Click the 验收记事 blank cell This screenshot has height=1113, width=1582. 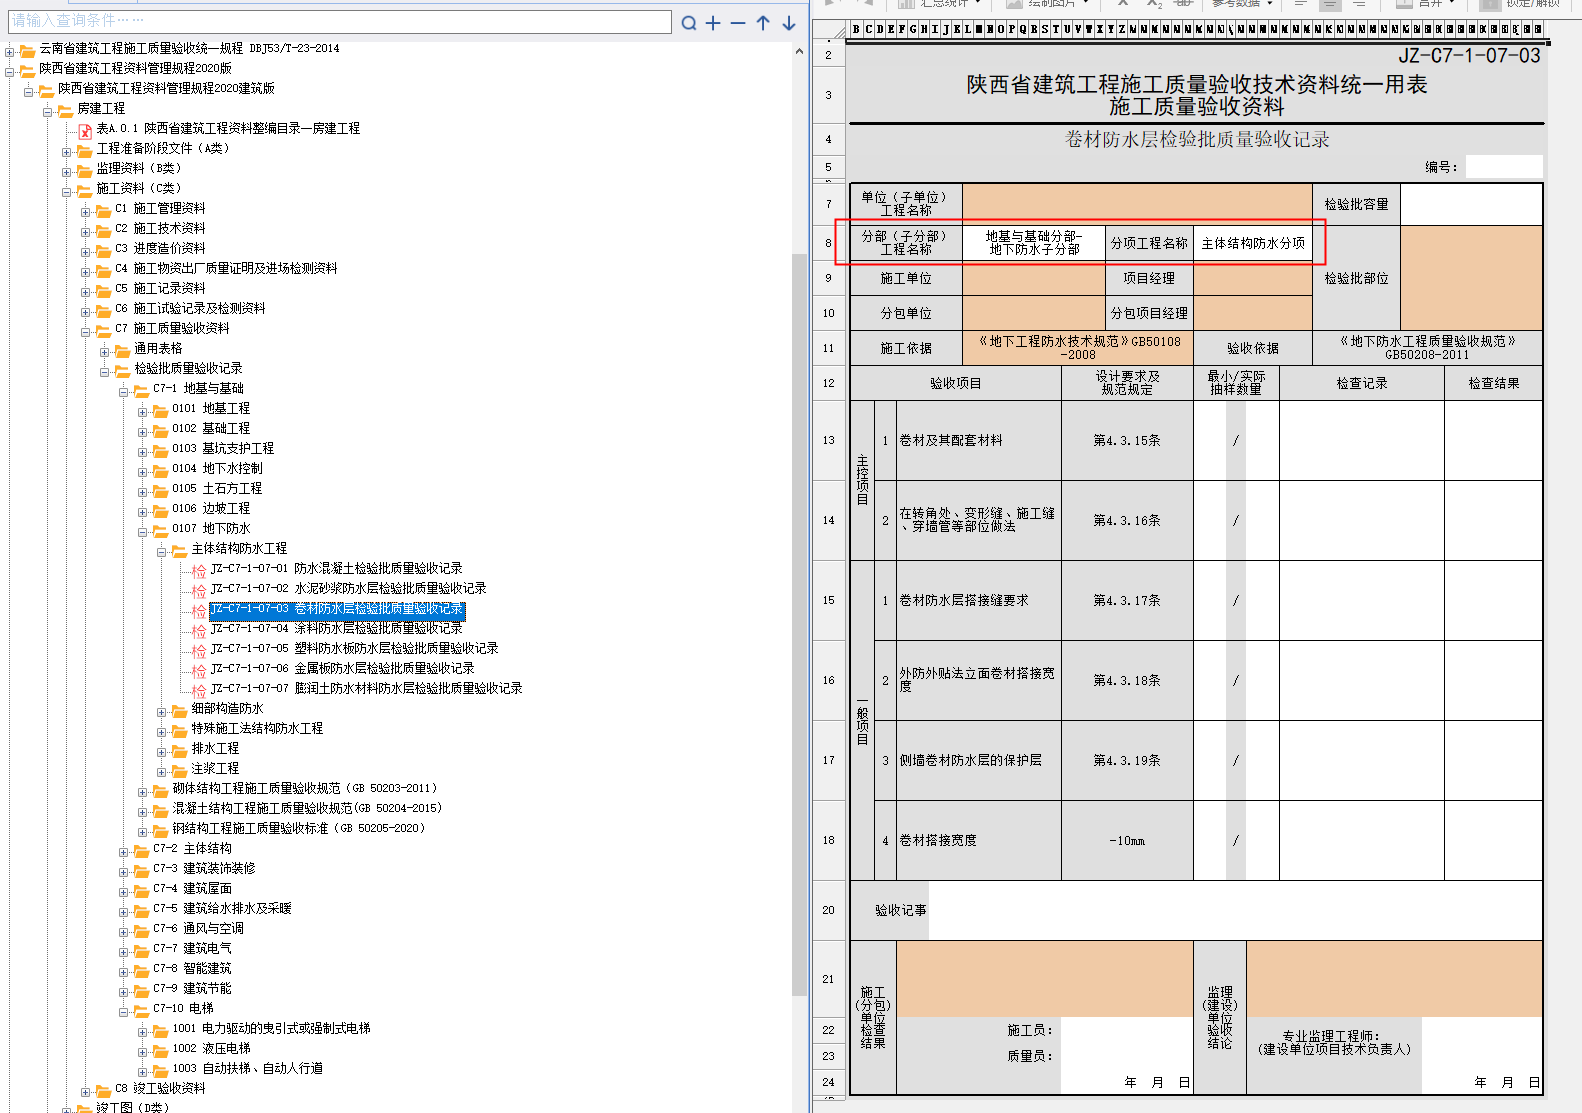pyautogui.click(x=1235, y=910)
